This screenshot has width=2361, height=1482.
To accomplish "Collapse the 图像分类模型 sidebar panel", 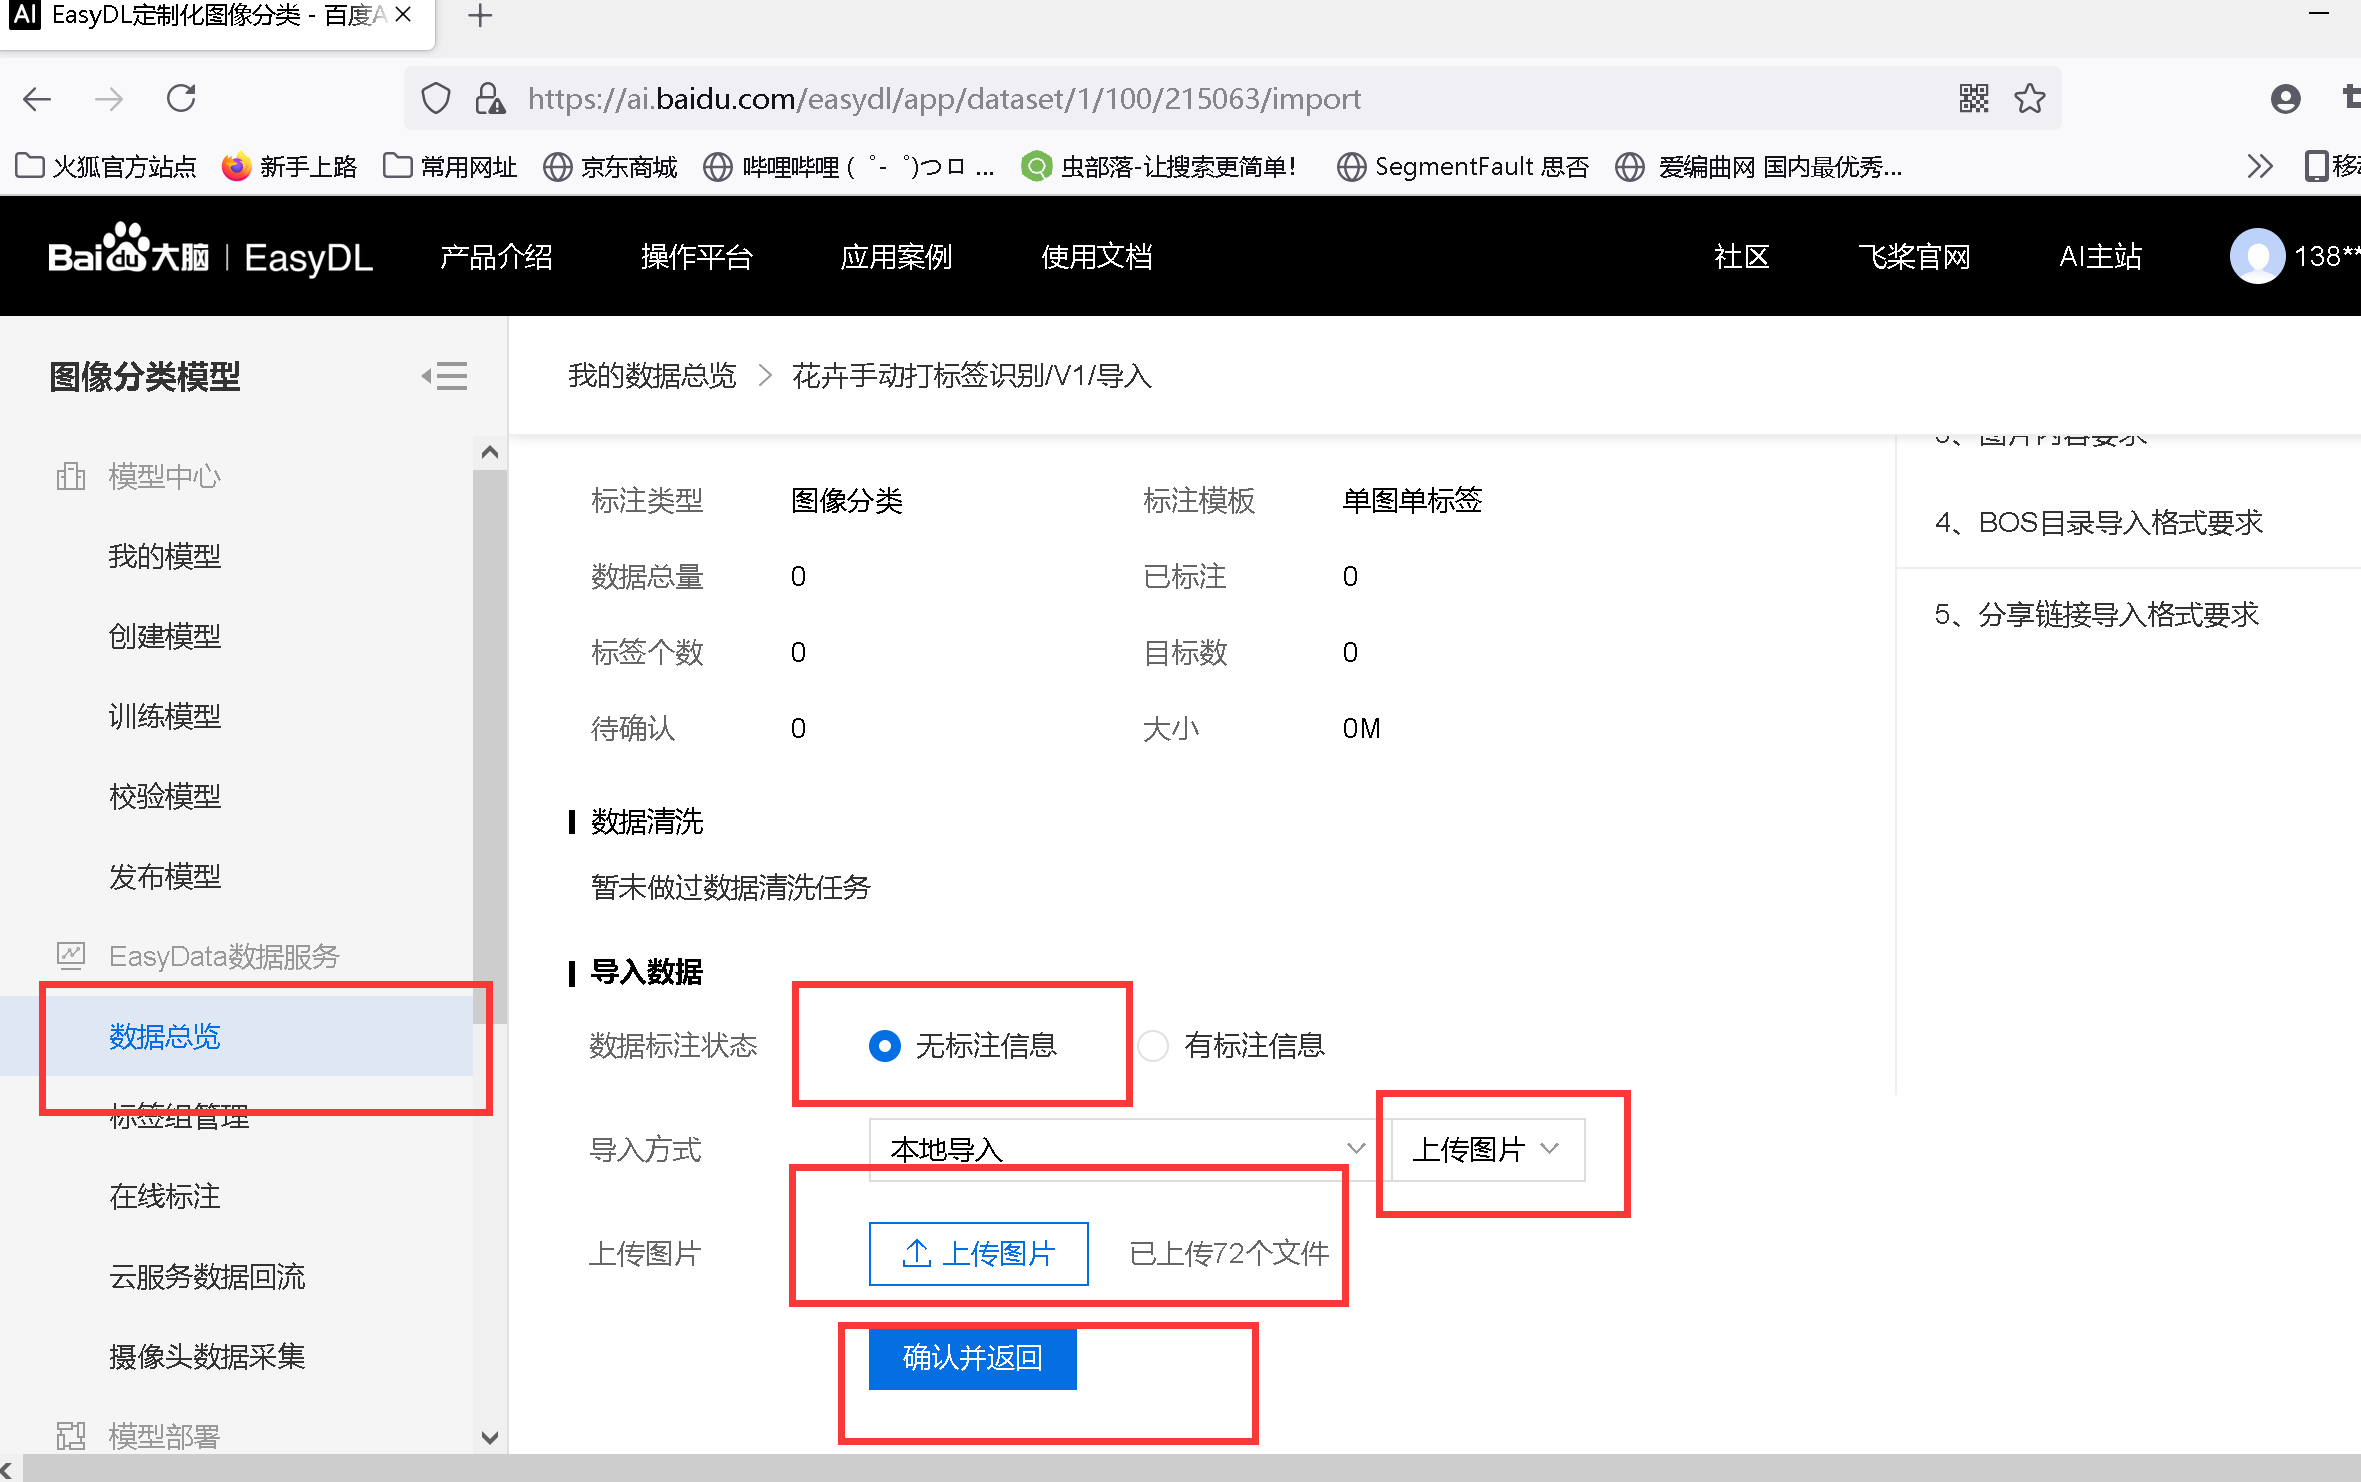I will coord(445,376).
